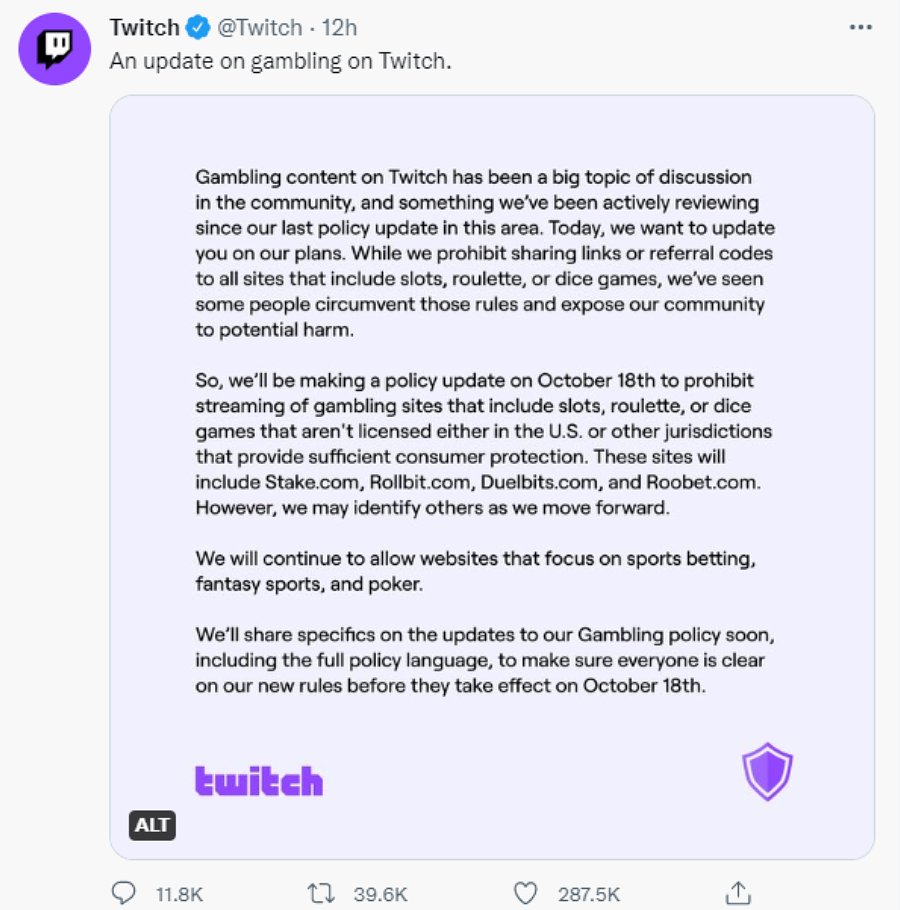
Task: Click the comment bubble next to 11.8K
Action: [124, 893]
